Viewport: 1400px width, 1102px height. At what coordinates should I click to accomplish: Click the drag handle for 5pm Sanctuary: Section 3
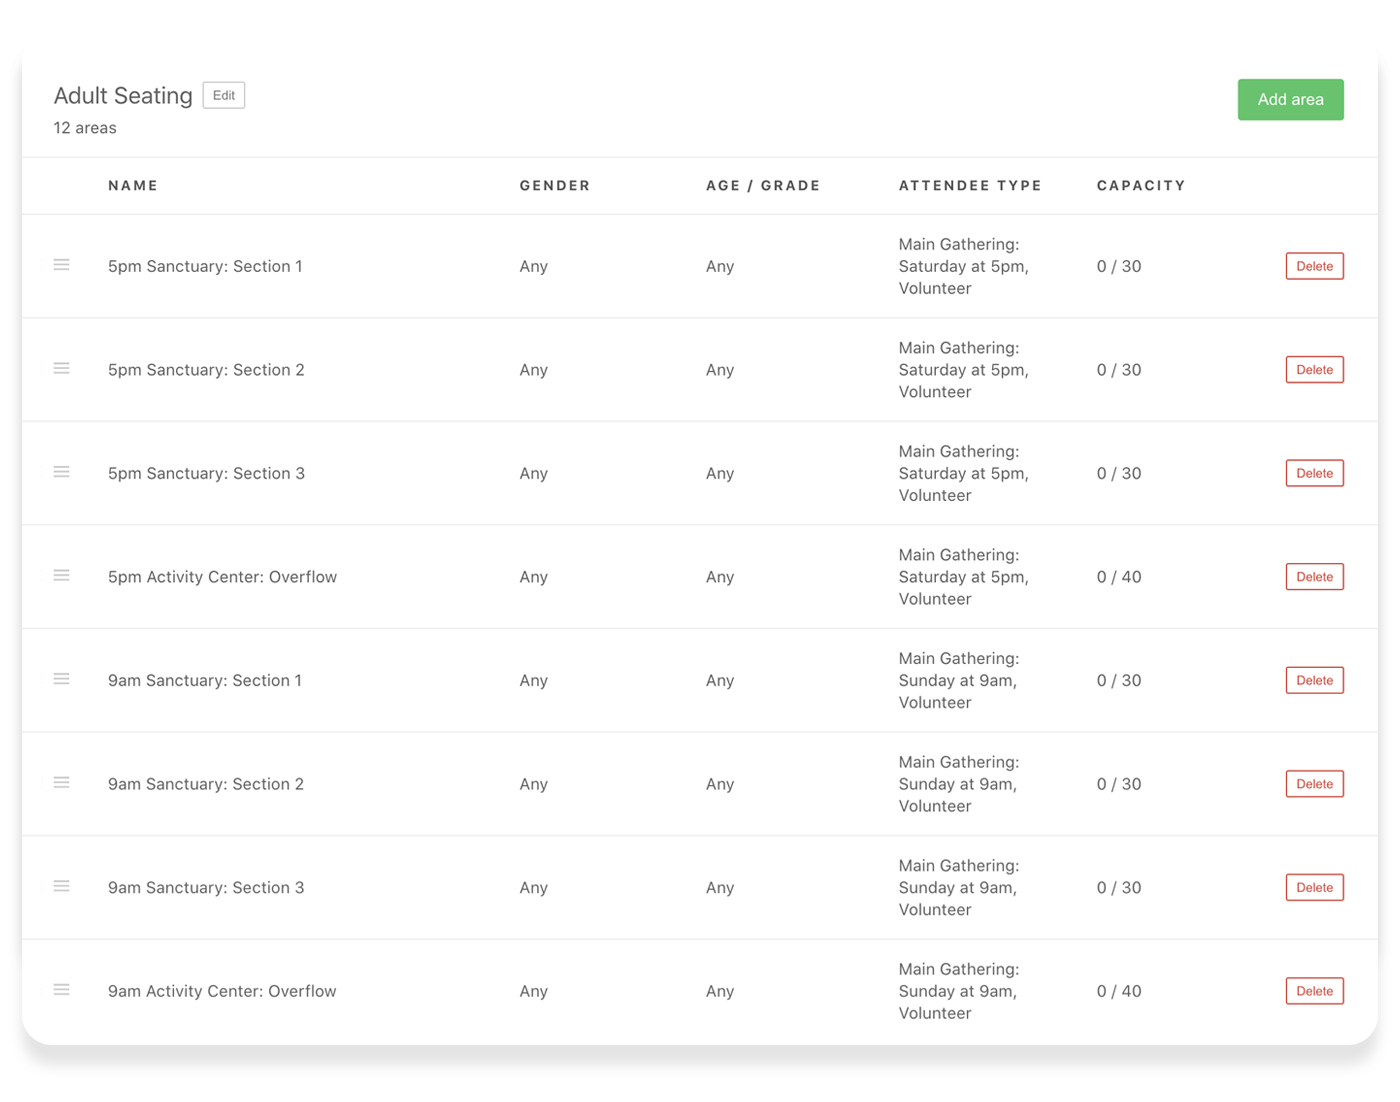click(x=61, y=472)
